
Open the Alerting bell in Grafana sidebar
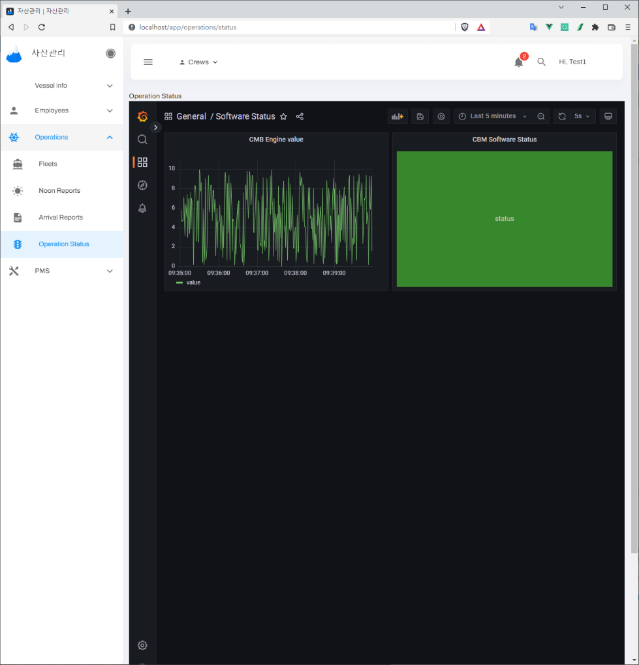coord(142,208)
